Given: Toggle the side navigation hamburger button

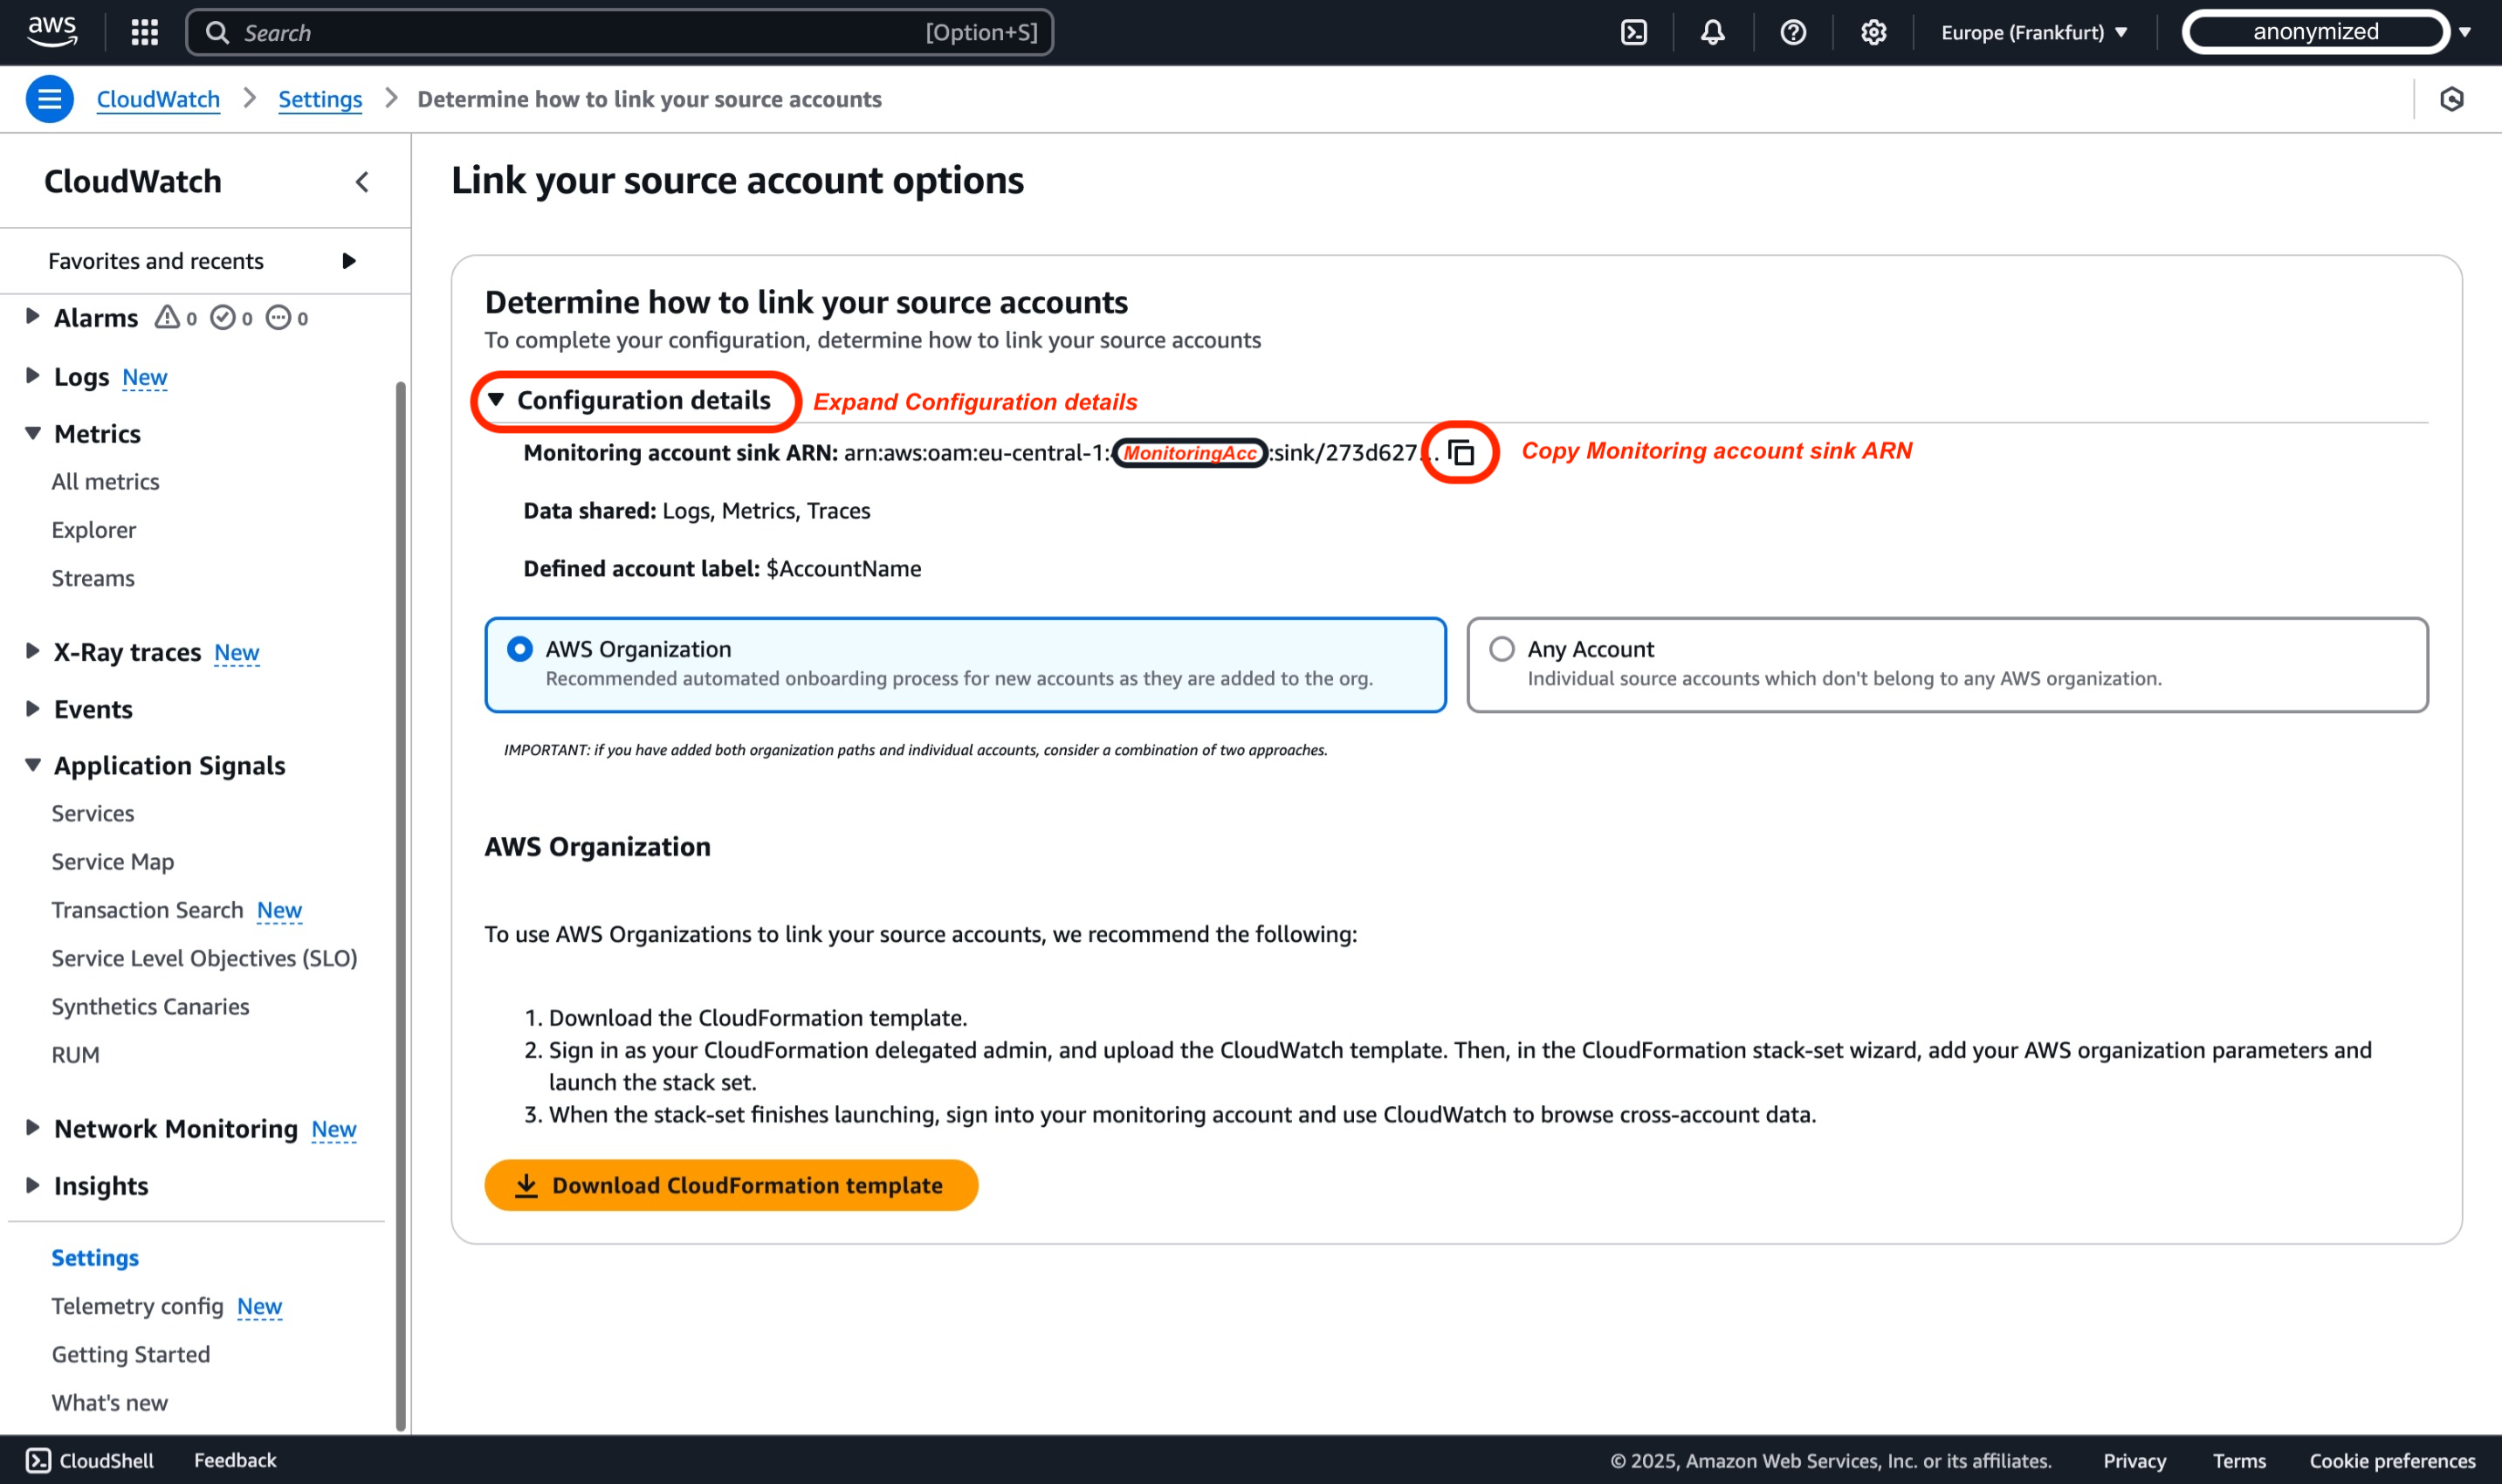Looking at the screenshot, I should [x=49, y=99].
